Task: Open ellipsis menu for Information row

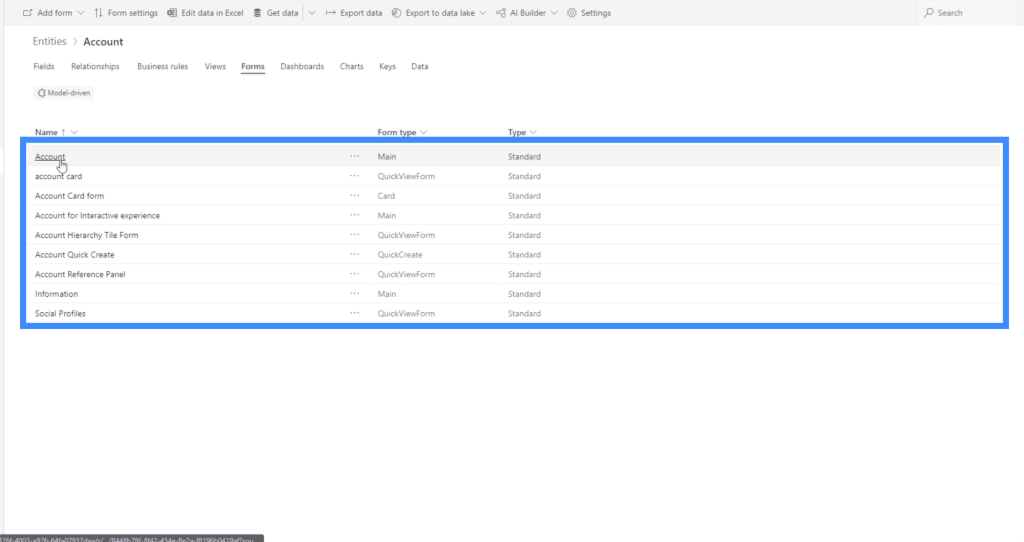Action: pyautogui.click(x=355, y=293)
